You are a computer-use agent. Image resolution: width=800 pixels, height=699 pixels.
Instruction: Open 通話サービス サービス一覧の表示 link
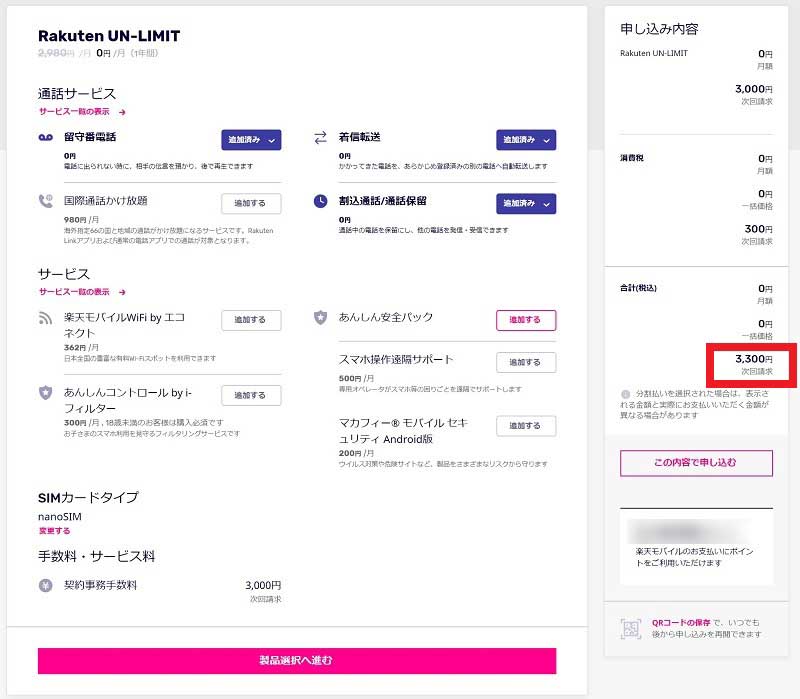74,112
